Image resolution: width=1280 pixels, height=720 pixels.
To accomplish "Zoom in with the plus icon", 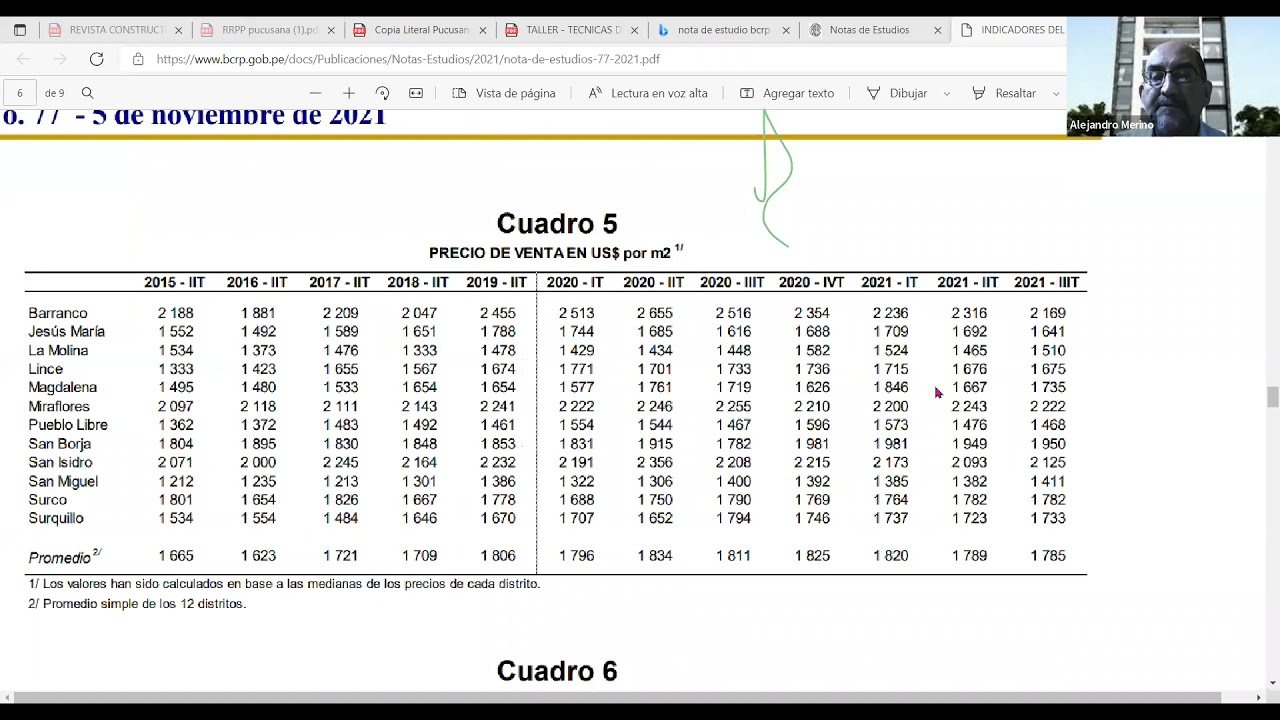I will point(349,93).
